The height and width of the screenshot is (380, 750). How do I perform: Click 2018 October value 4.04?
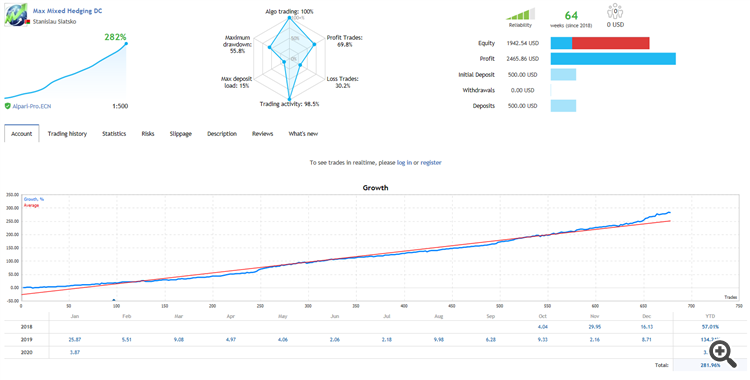point(542,327)
